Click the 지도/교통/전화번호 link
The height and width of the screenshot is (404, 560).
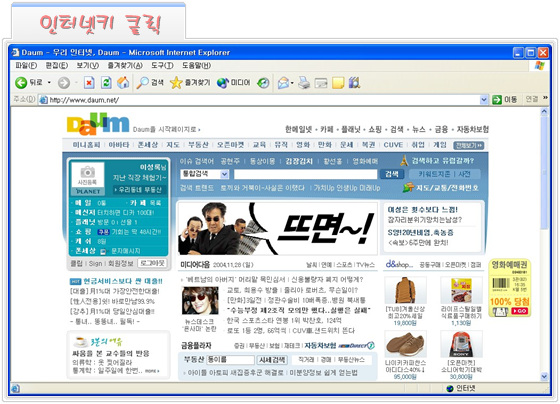447,188
